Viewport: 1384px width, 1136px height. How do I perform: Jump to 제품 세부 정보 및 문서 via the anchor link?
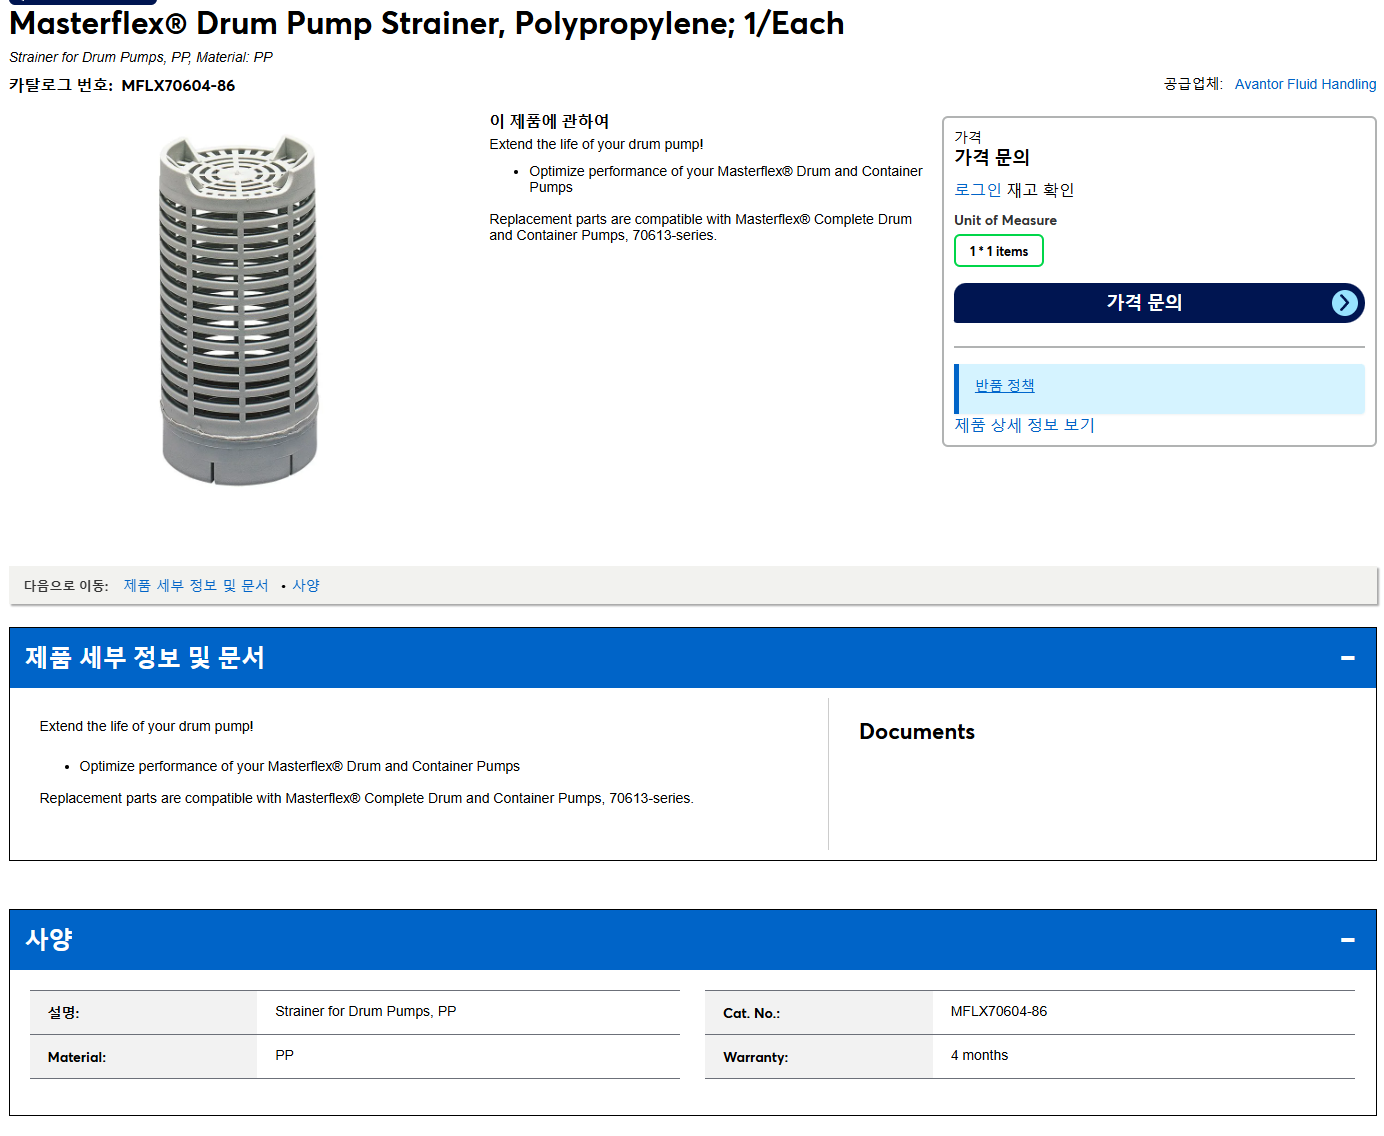pyautogui.click(x=196, y=586)
